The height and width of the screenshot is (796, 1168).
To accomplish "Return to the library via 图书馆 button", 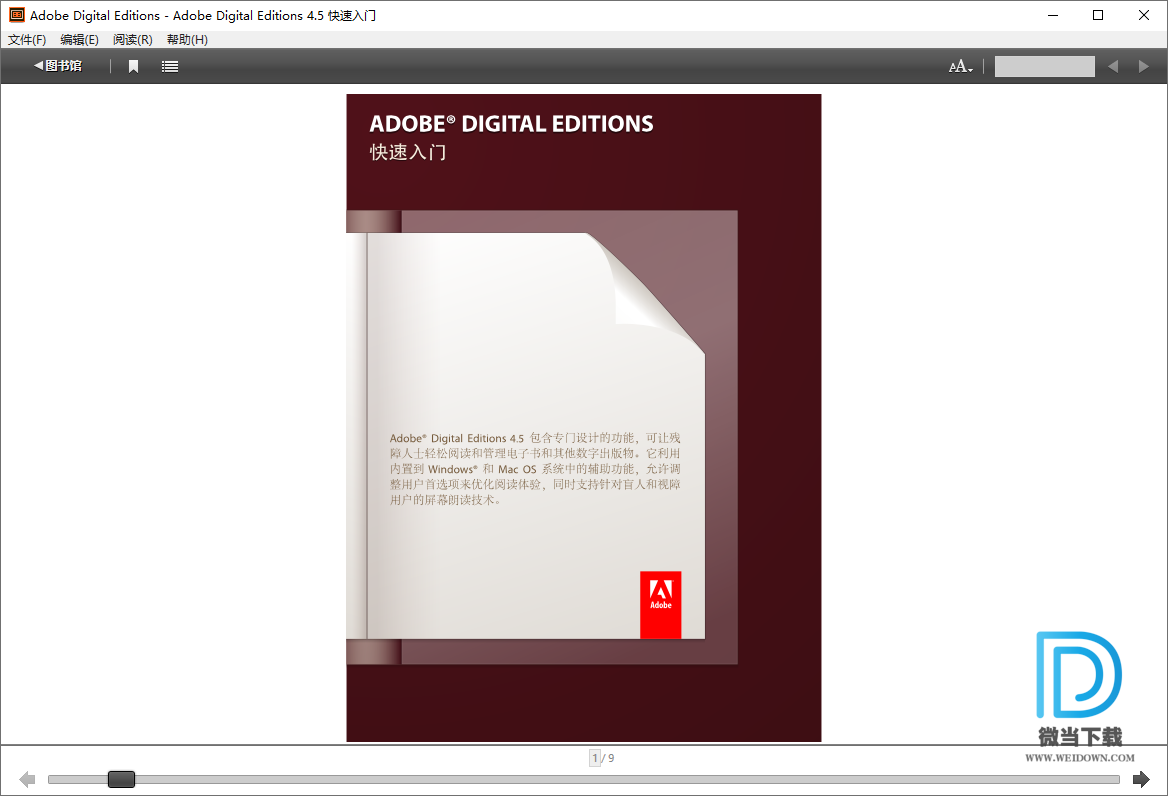I will [57, 66].
